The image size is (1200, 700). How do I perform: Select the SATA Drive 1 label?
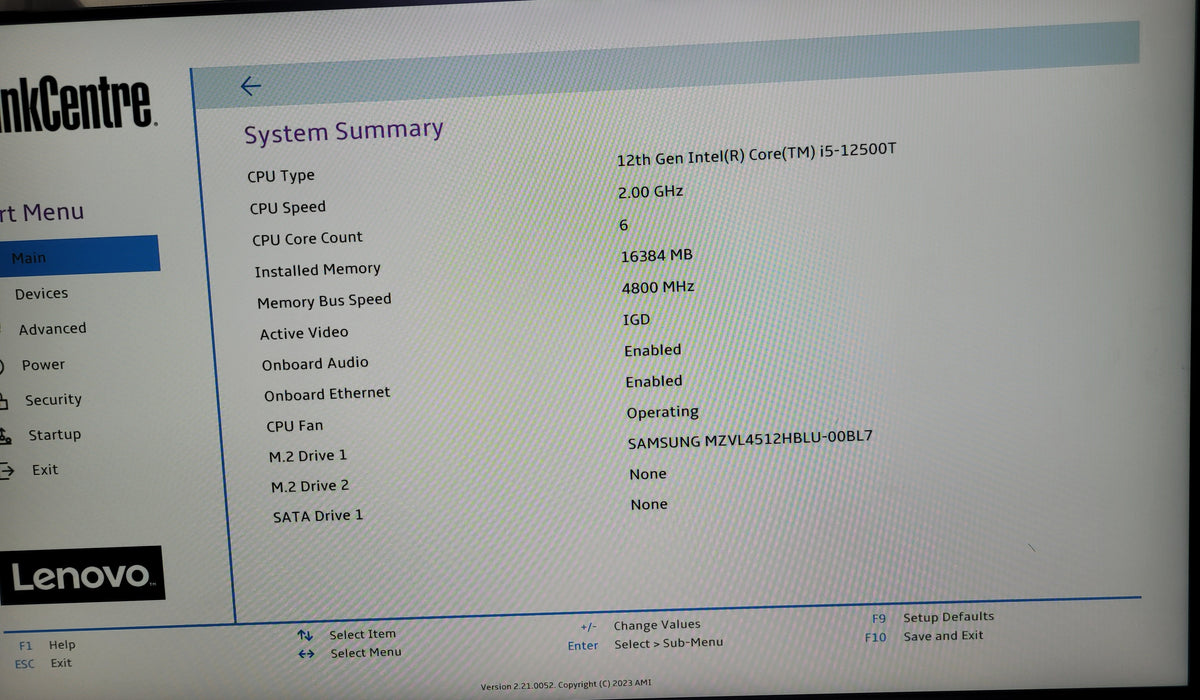pyautogui.click(x=318, y=516)
